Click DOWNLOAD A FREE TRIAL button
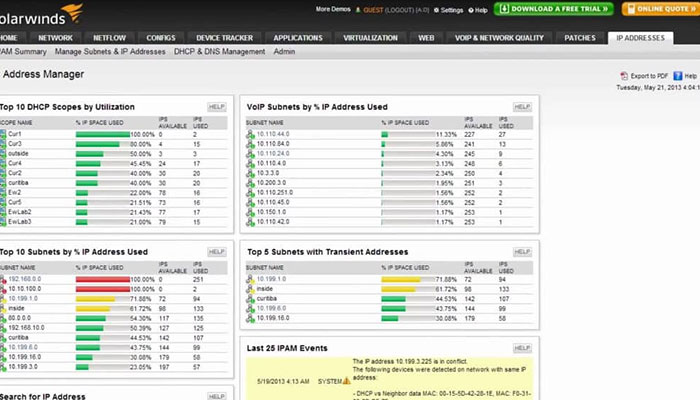700x400 pixels. coord(554,9)
